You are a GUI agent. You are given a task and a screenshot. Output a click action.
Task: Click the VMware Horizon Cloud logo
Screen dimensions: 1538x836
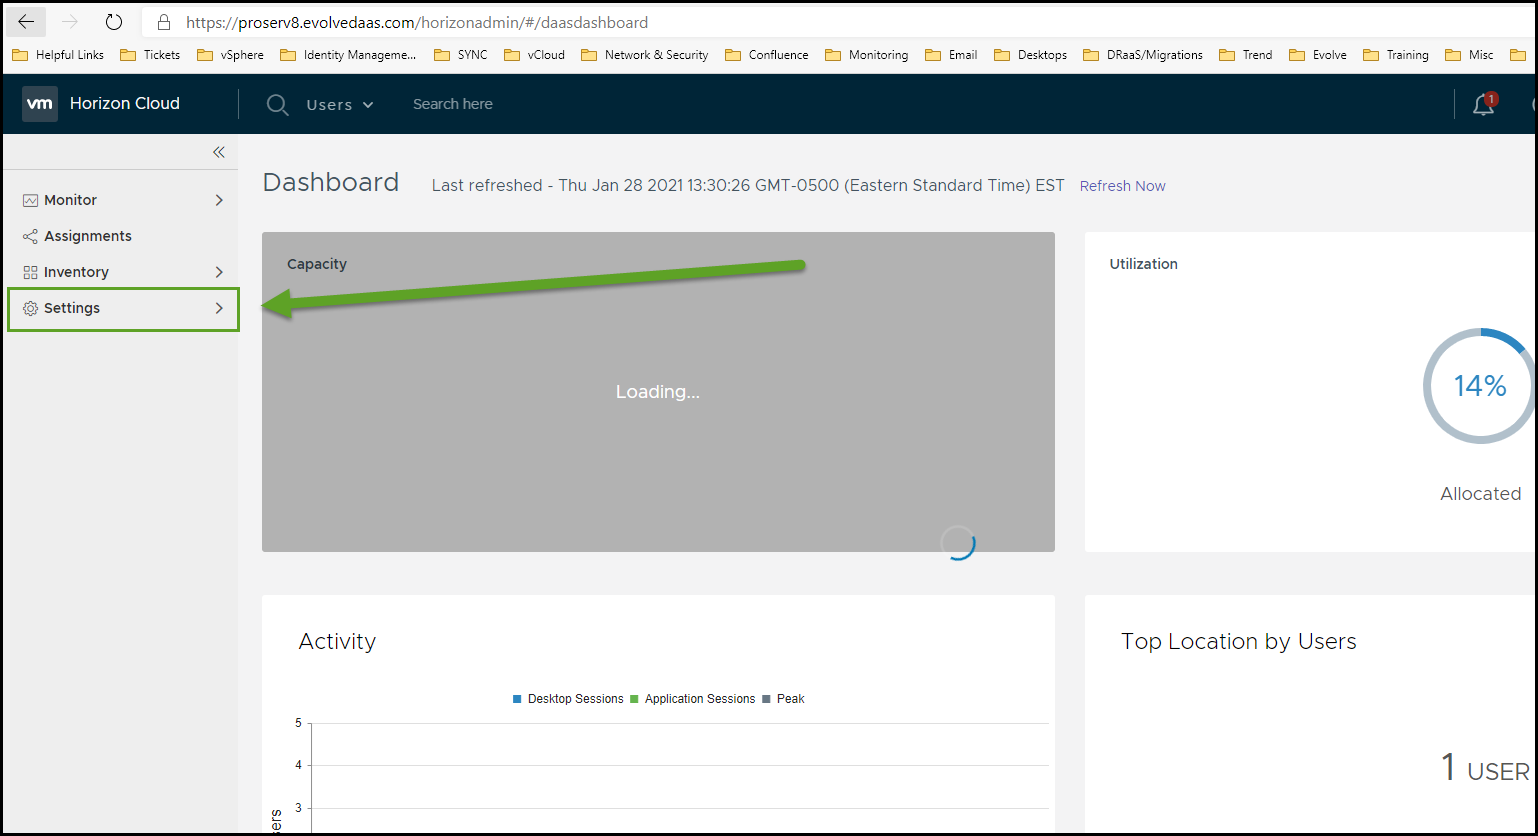pyautogui.click(x=40, y=104)
